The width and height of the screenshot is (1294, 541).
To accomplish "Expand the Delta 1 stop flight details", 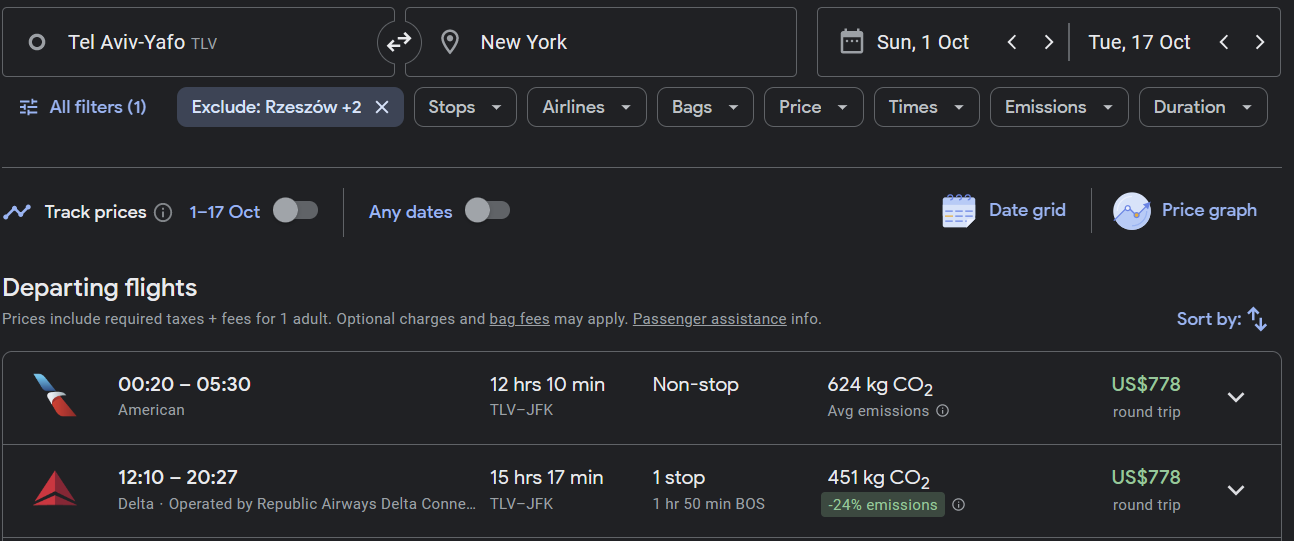I will tap(1236, 490).
